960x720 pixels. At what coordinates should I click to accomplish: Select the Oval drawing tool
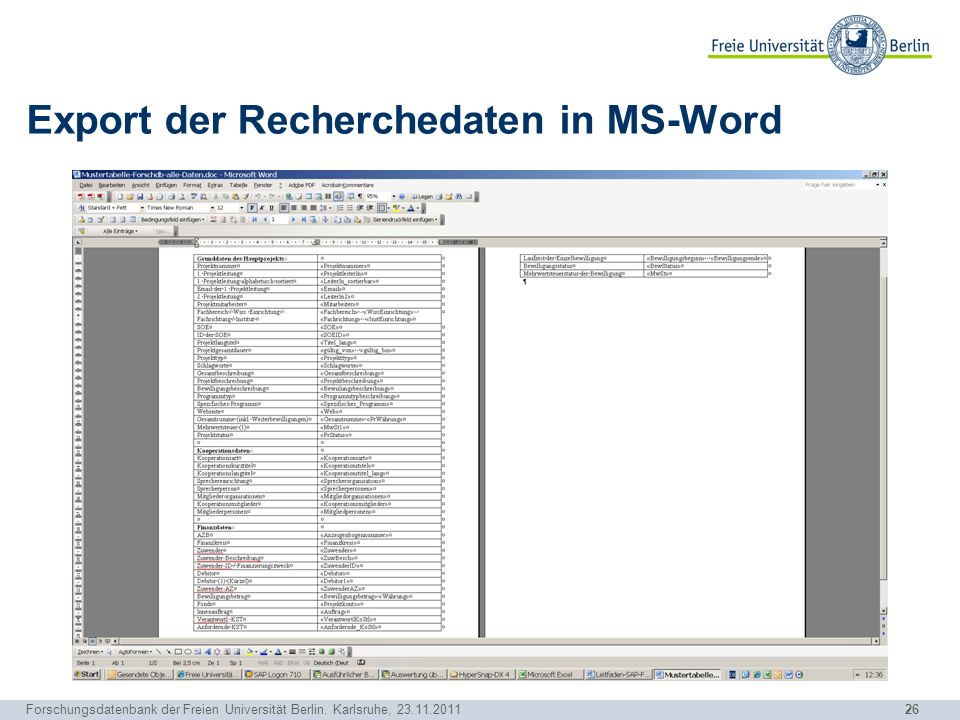(x=188, y=651)
